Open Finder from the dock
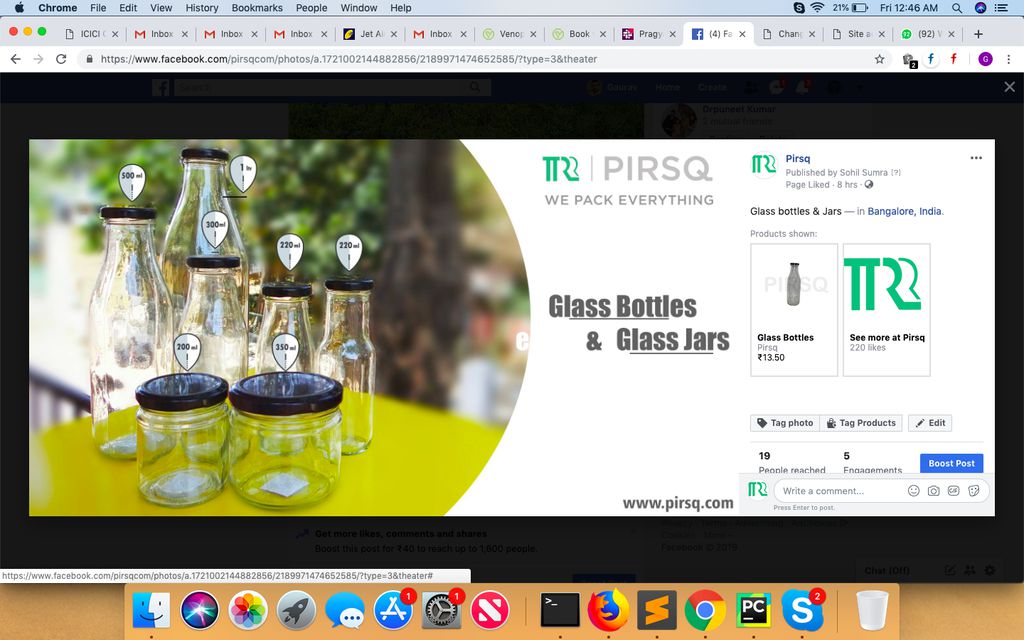 152,611
